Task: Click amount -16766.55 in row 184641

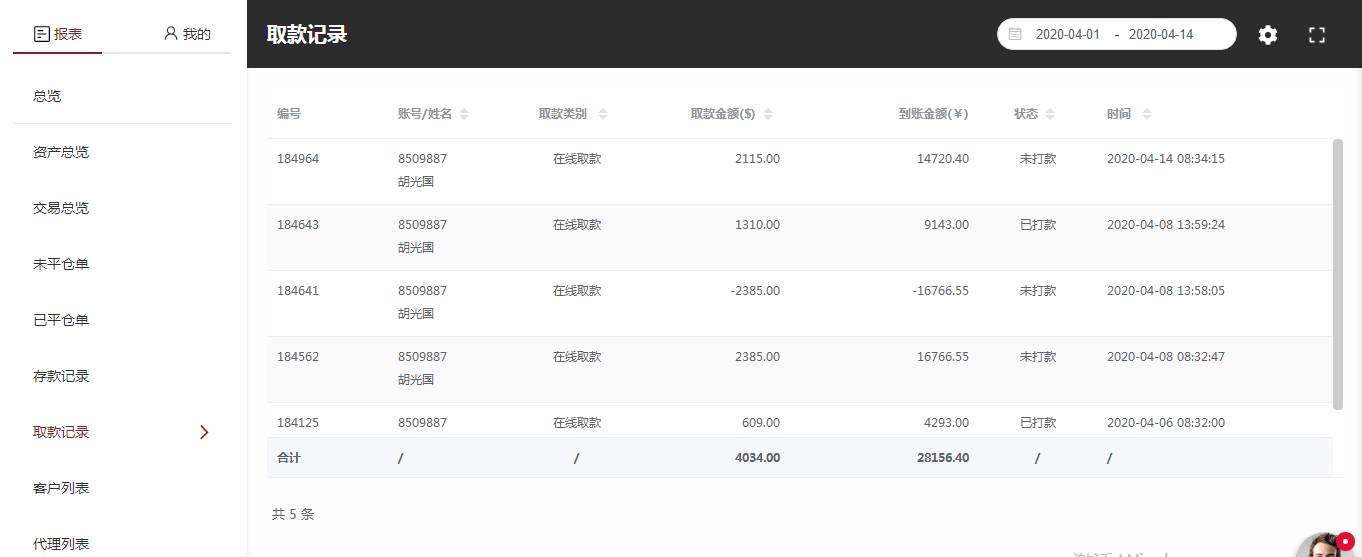Action: [940, 291]
